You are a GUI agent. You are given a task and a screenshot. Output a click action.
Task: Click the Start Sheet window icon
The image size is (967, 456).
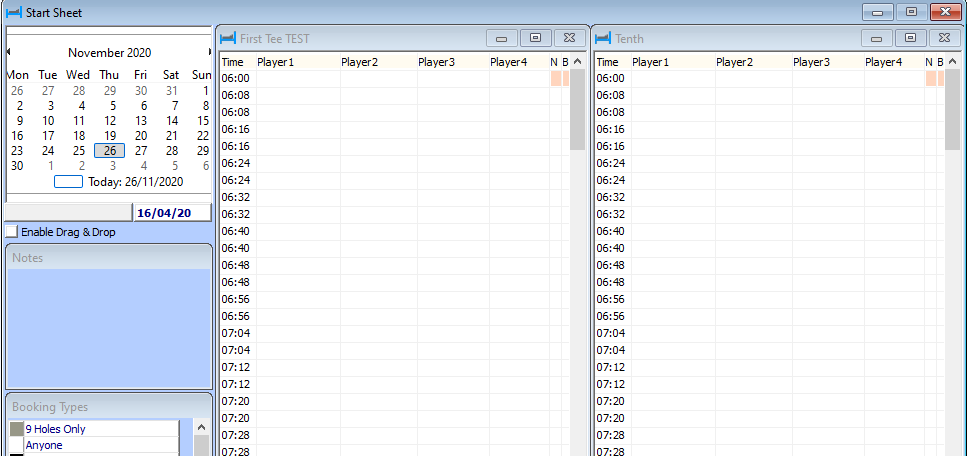[14, 12]
